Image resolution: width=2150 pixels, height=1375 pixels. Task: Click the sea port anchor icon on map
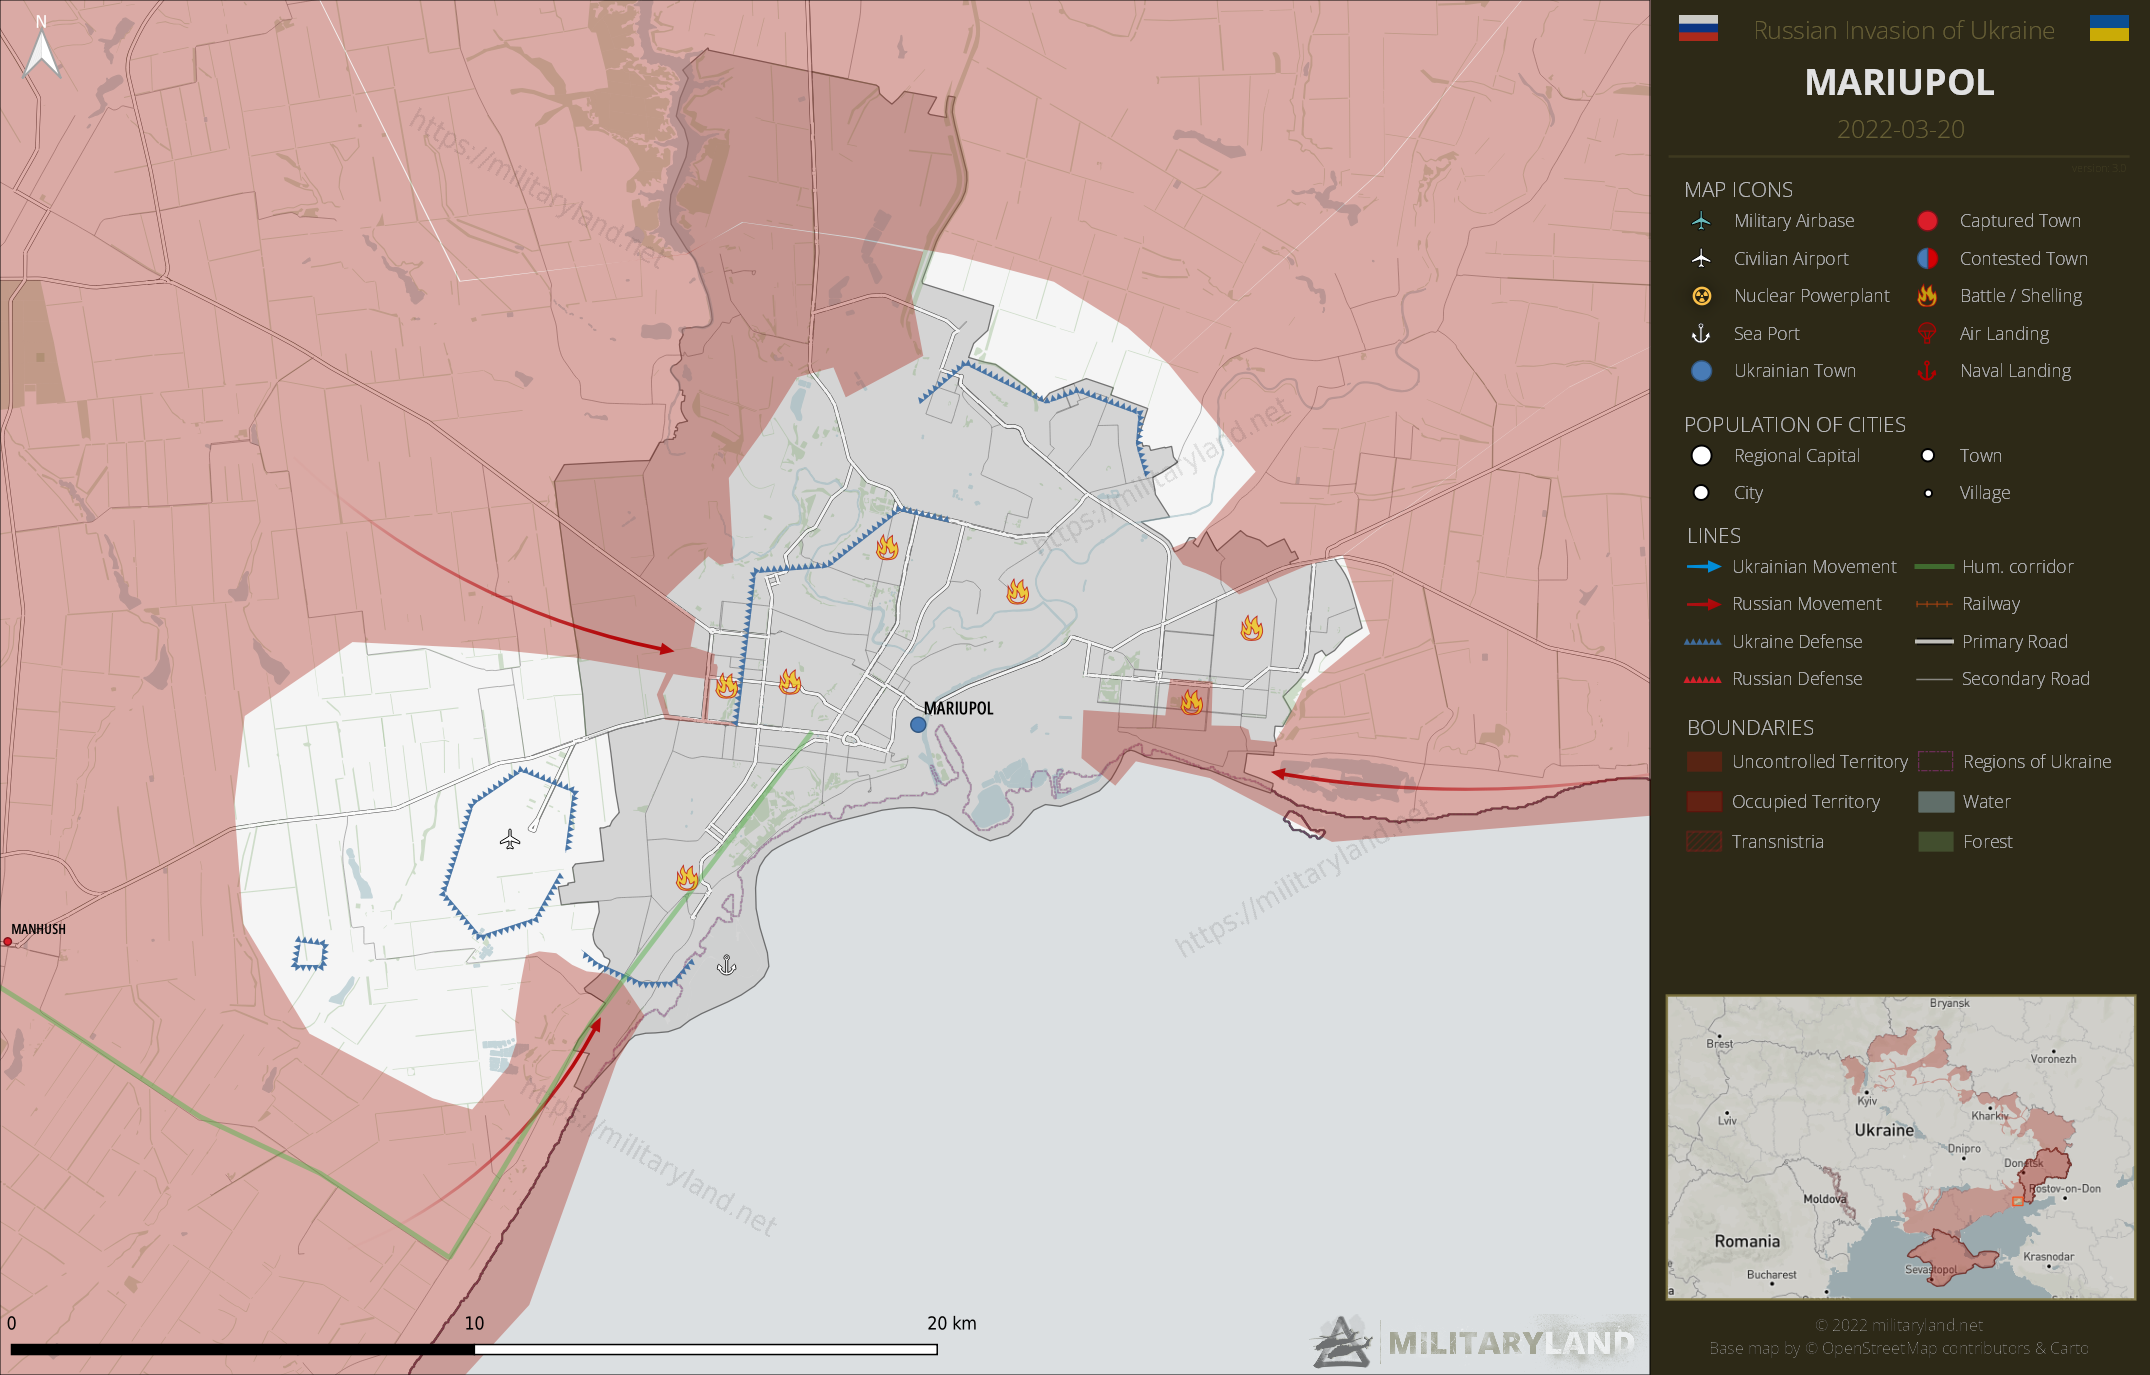(727, 965)
